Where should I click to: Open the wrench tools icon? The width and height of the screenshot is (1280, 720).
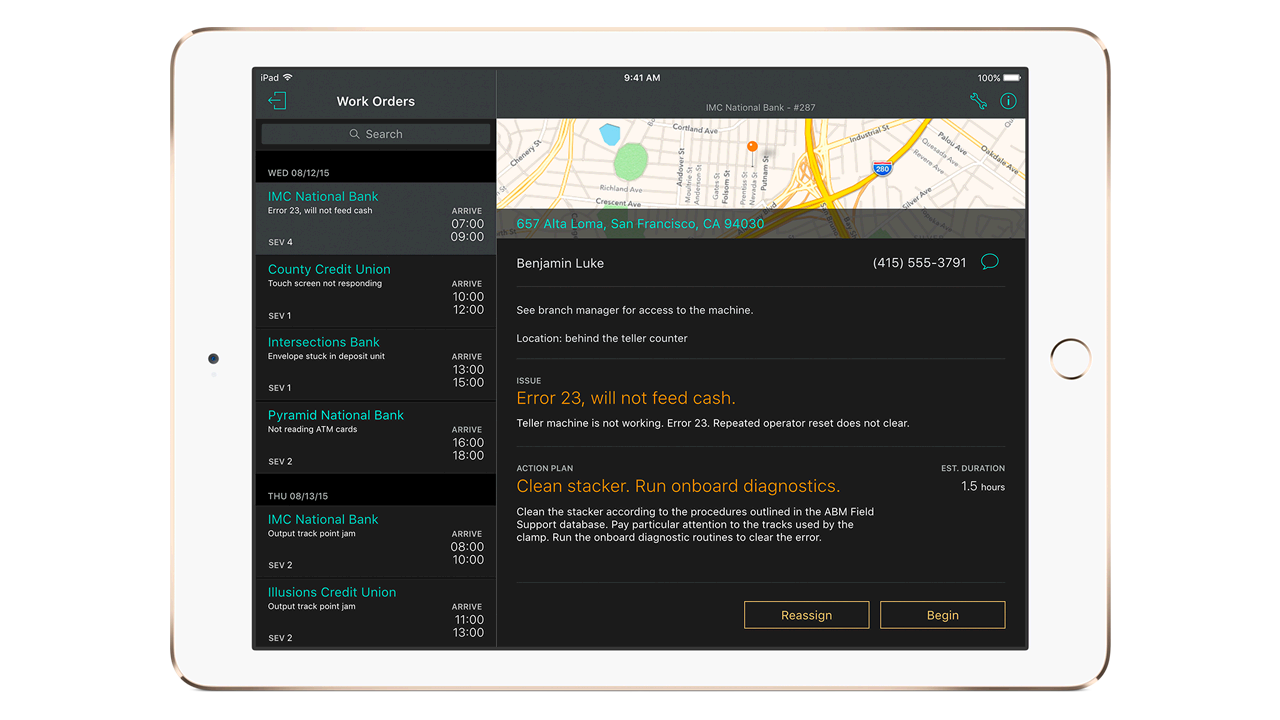coord(978,101)
